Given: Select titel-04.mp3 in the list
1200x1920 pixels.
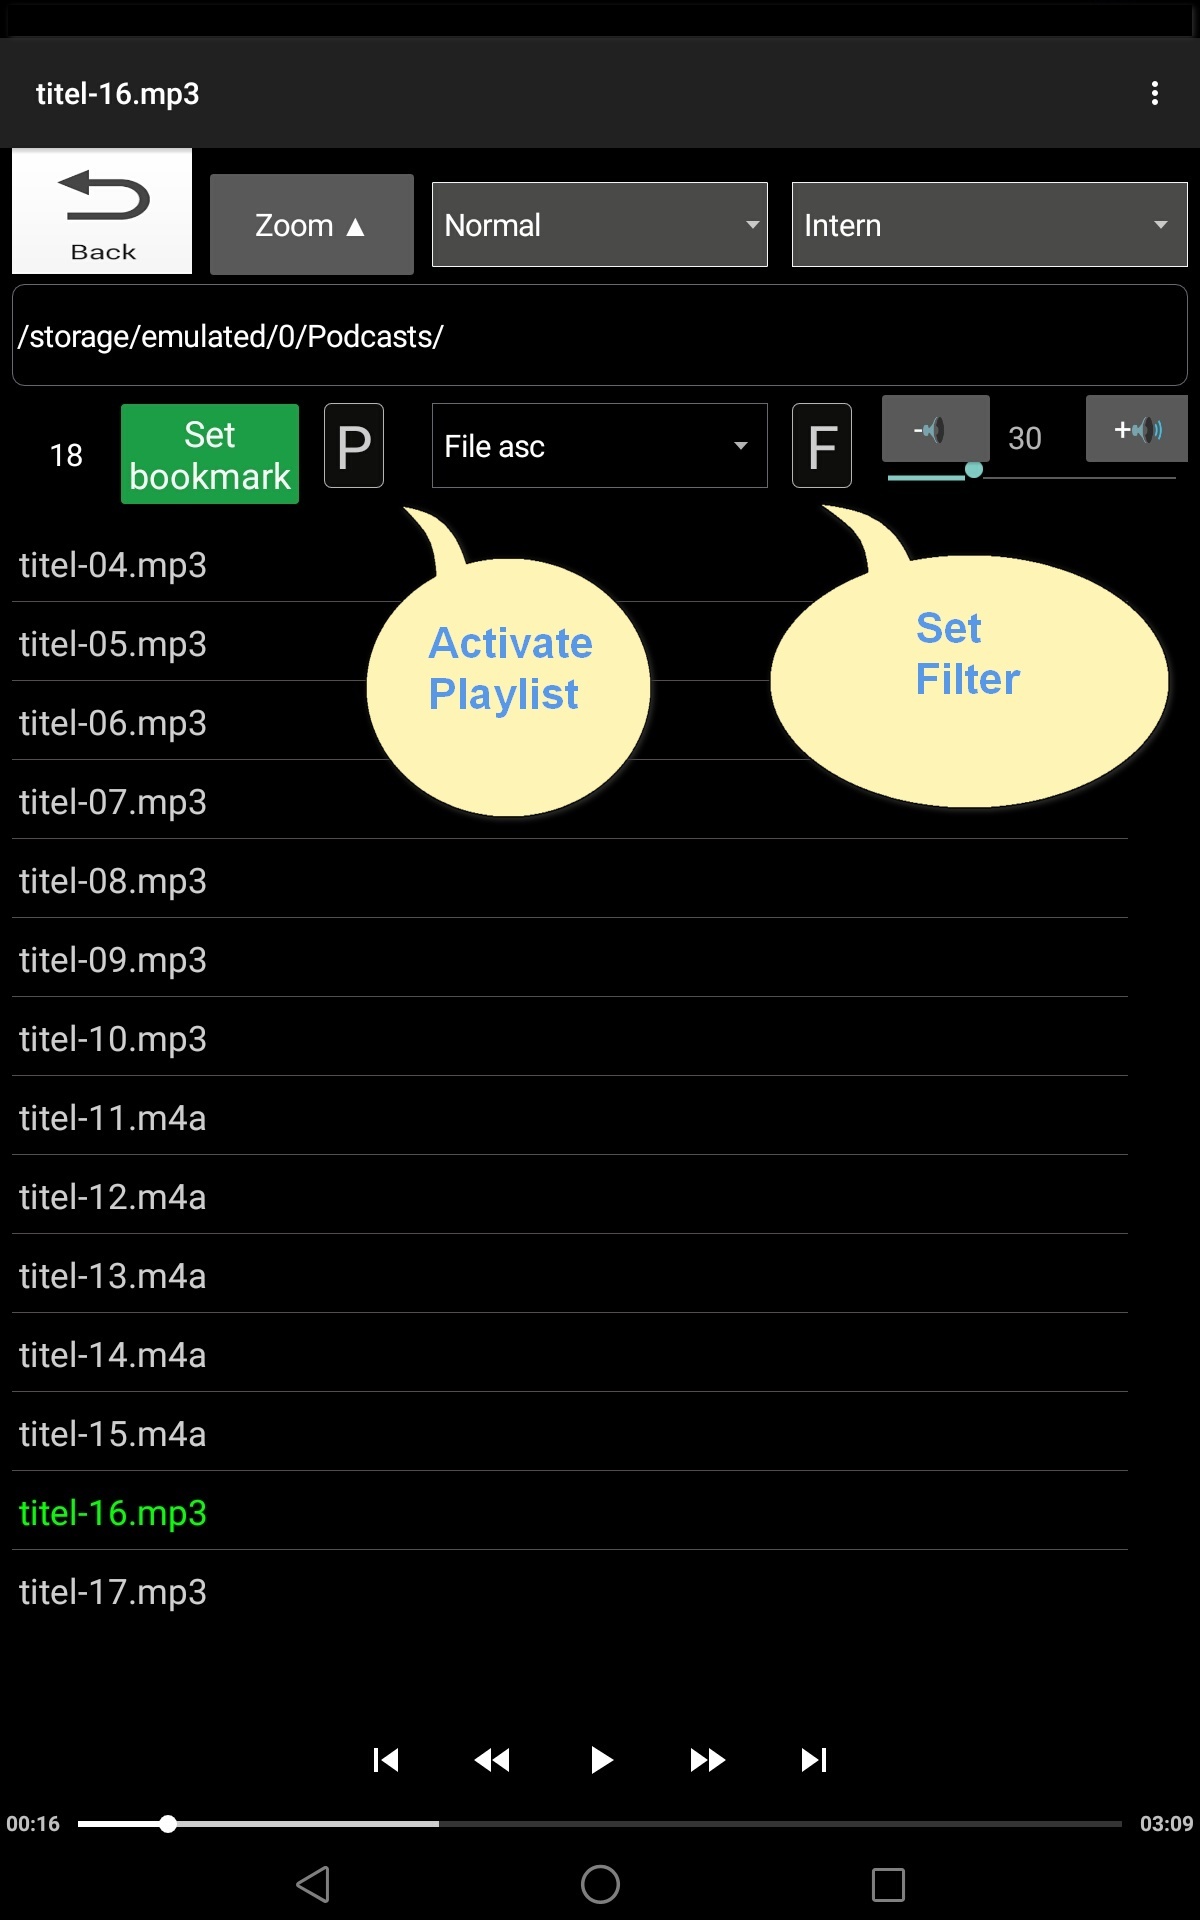Looking at the screenshot, I should pyautogui.click(x=570, y=564).
